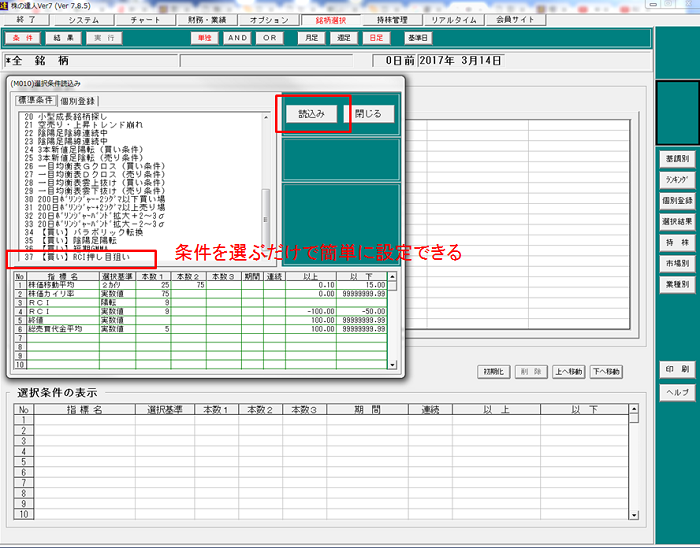The image size is (700, 548).
Task: Switch to the 個別登録 tab in the dialog
Action: click(79, 101)
